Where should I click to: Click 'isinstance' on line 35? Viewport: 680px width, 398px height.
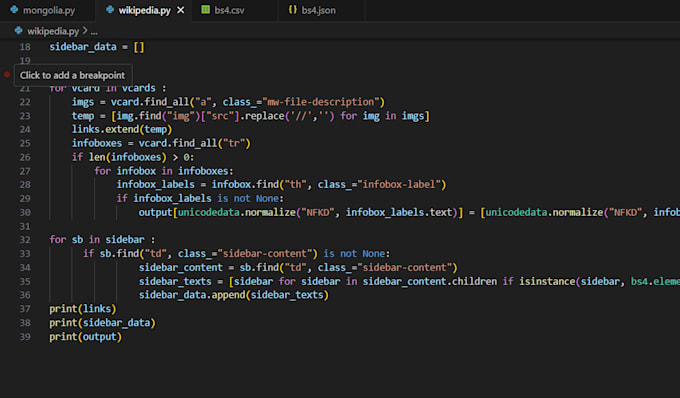click(x=547, y=281)
